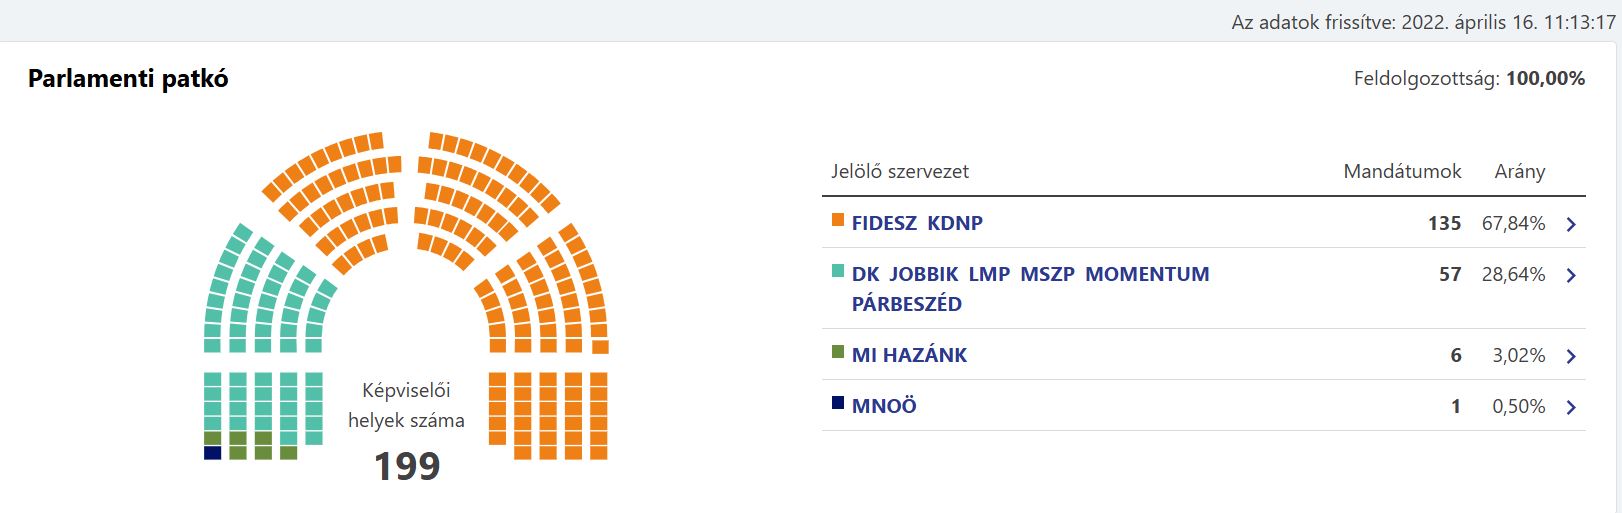Screen dimensions: 1622x513
Task: Open the FIDESZ KDNP party link
Action: (x=917, y=223)
